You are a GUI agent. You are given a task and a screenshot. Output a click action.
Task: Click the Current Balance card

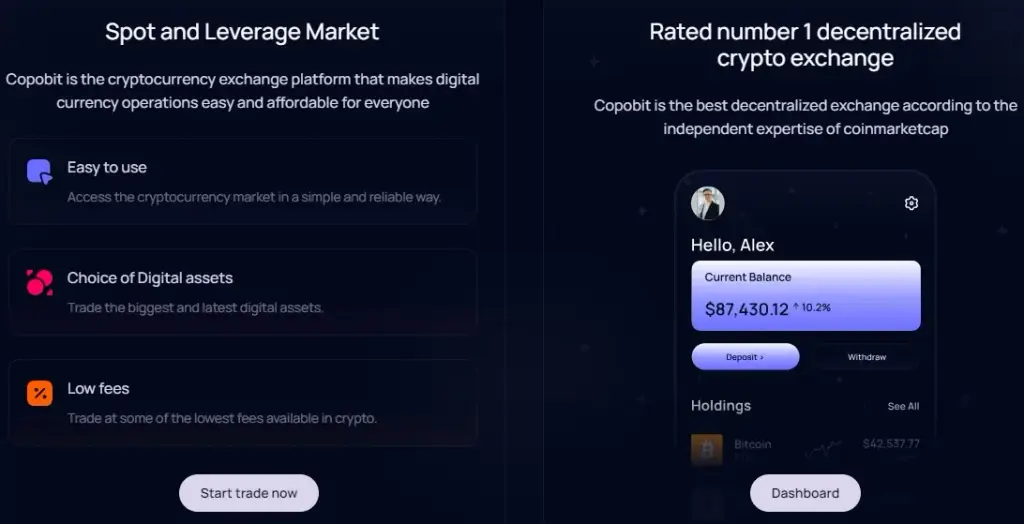[x=806, y=295]
